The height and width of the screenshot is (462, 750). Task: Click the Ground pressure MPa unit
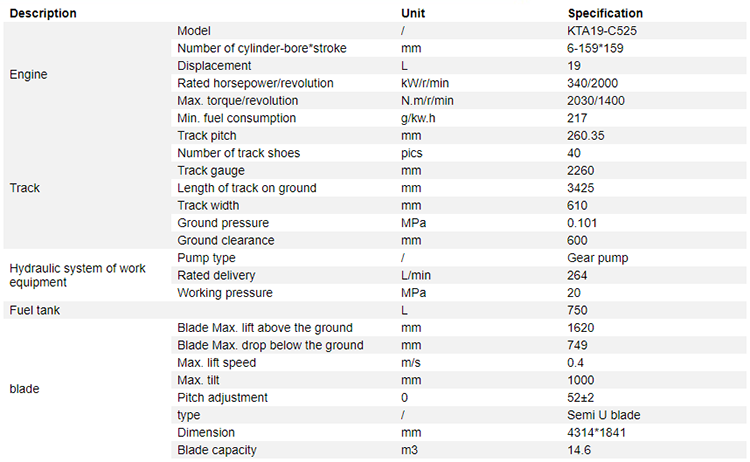(413, 222)
